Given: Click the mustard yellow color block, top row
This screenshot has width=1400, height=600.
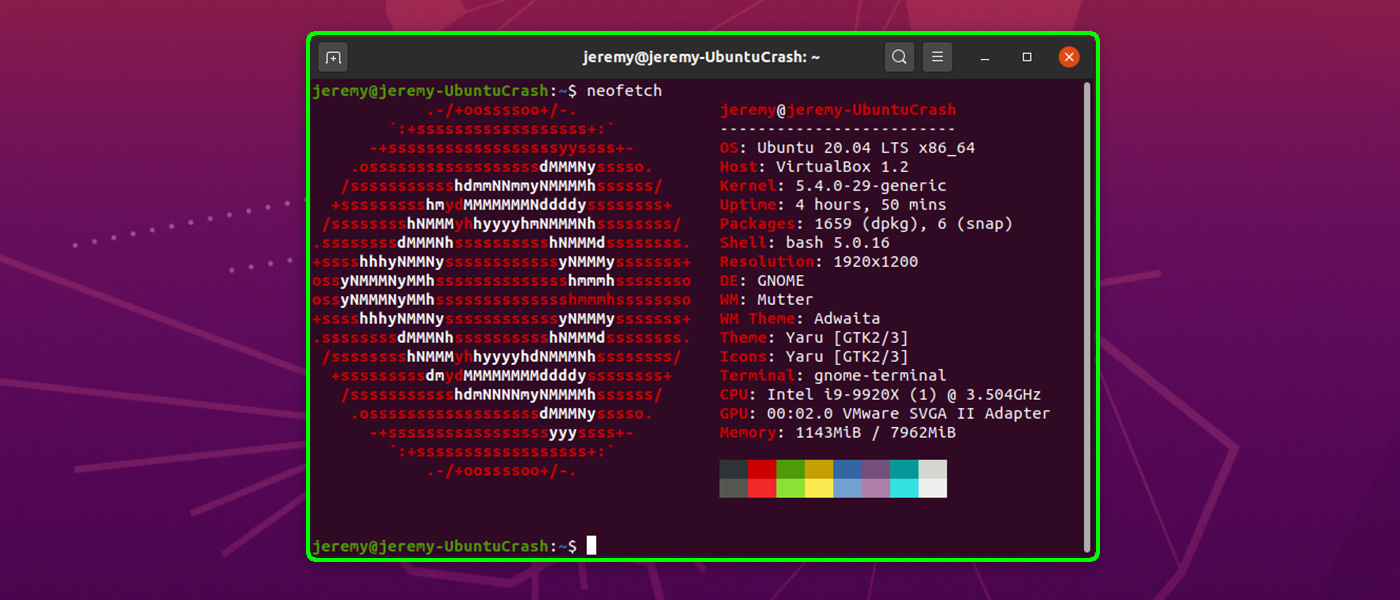Looking at the screenshot, I should pyautogui.click(x=819, y=469).
